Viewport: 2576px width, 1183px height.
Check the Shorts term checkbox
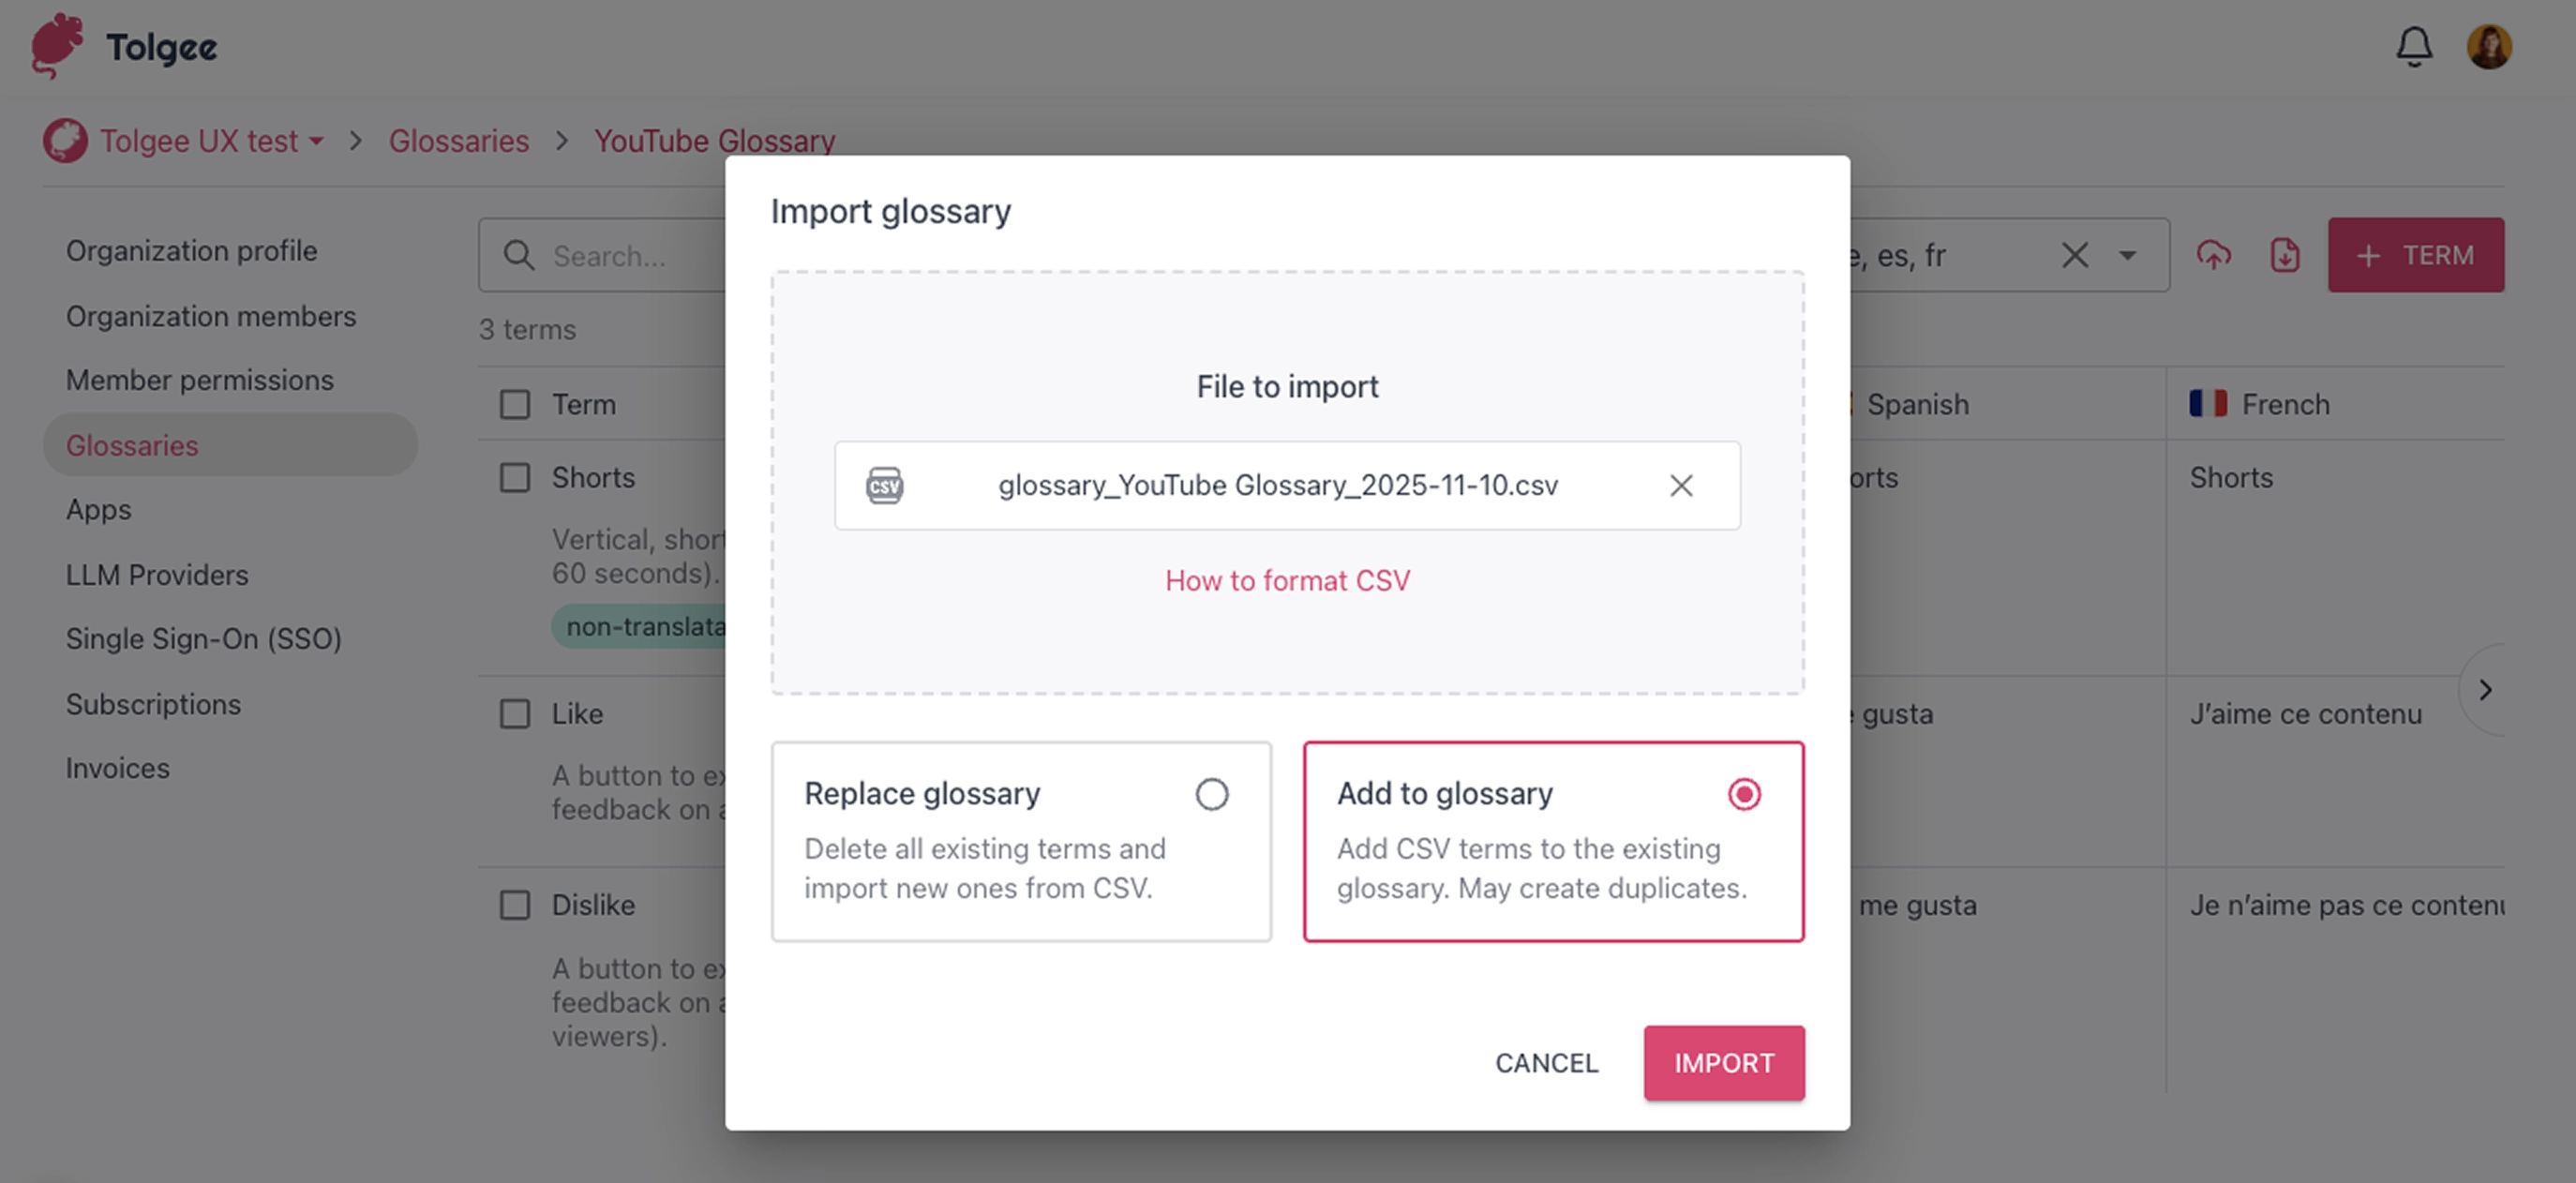[x=515, y=478]
